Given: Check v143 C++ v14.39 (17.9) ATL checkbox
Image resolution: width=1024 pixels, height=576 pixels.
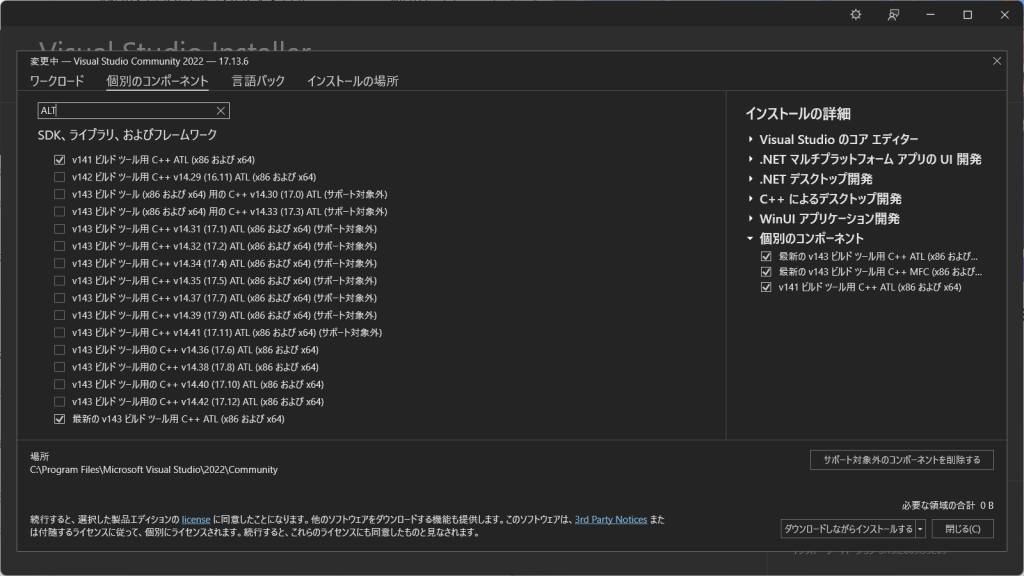Looking at the screenshot, I should [59, 315].
